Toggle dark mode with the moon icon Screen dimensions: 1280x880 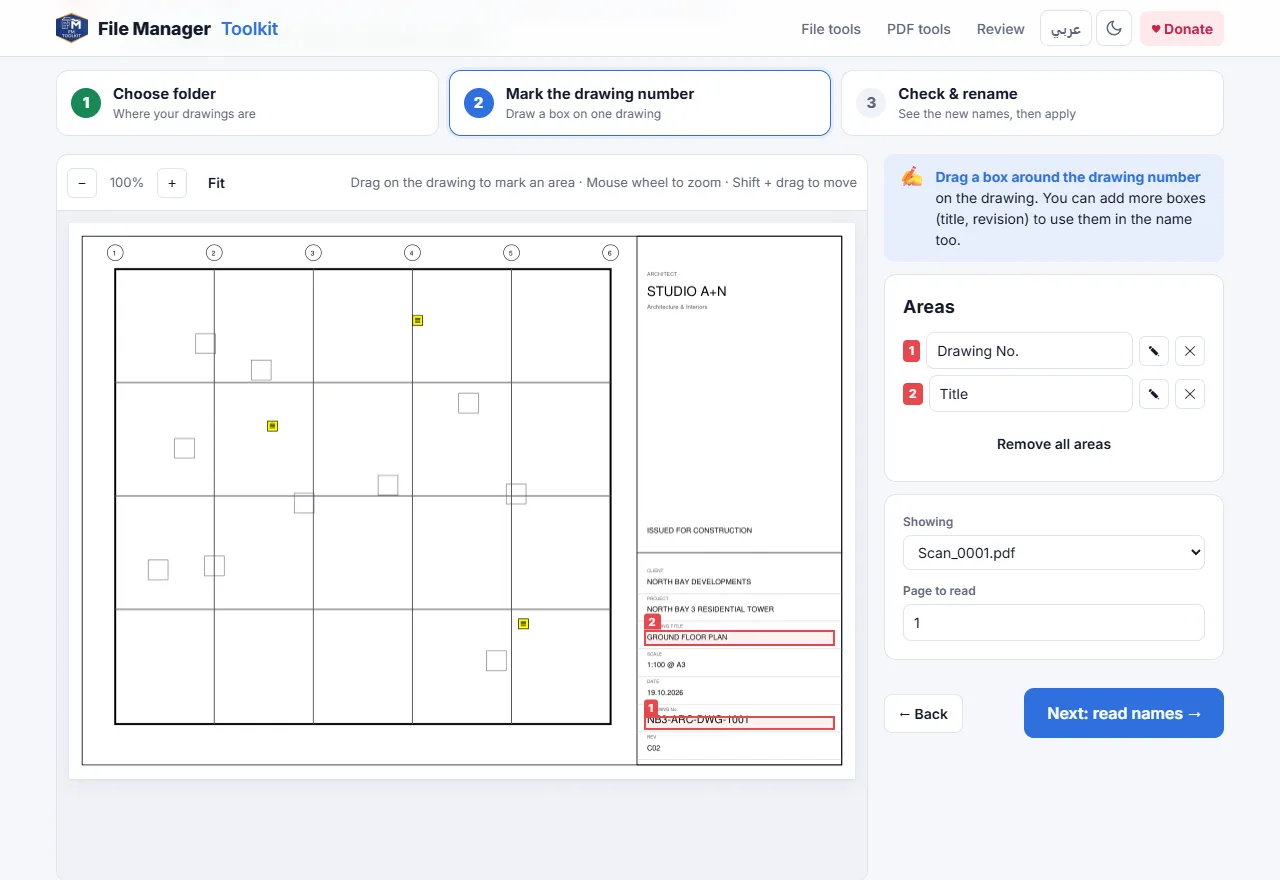coord(1114,29)
